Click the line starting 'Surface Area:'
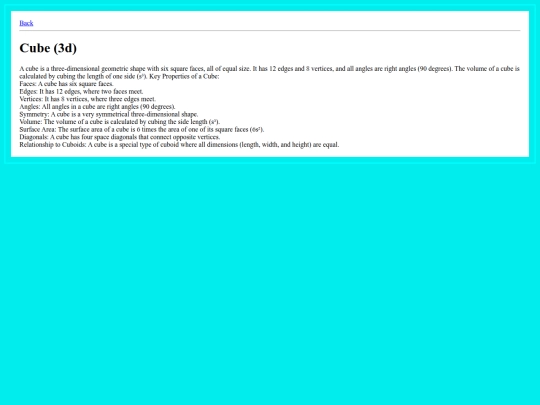 [x=142, y=129]
